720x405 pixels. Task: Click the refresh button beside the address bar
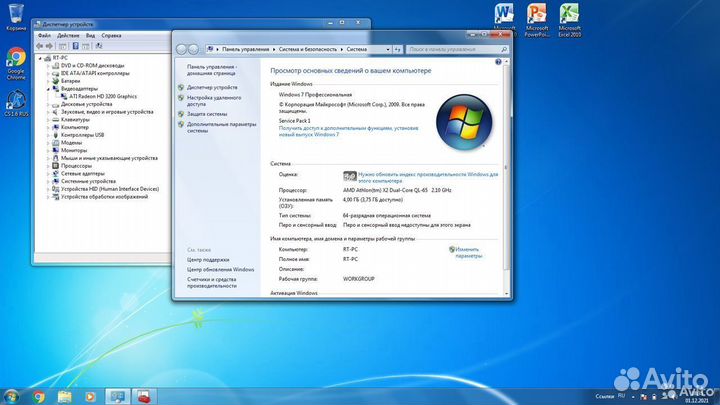pyautogui.click(x=398, y=49)
